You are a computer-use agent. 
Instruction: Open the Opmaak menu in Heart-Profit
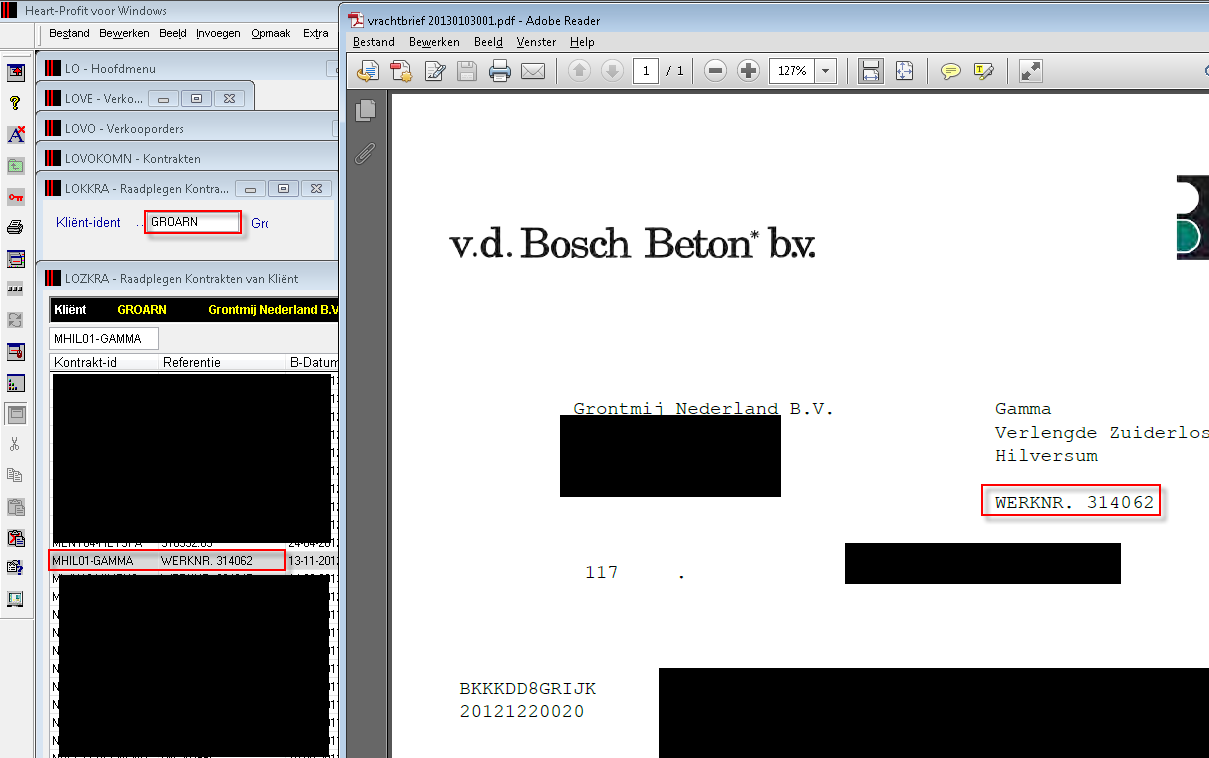point(271,33)
